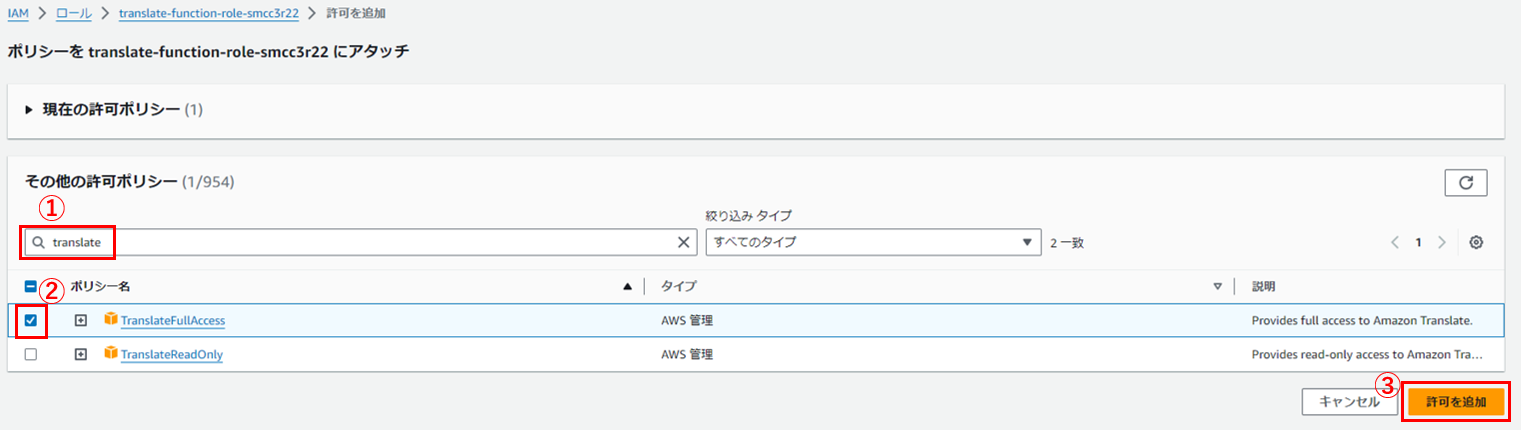The width and height of the screenshot is (1521, 430).
Task: Clear the translate search text
Action: click(684, 242)
